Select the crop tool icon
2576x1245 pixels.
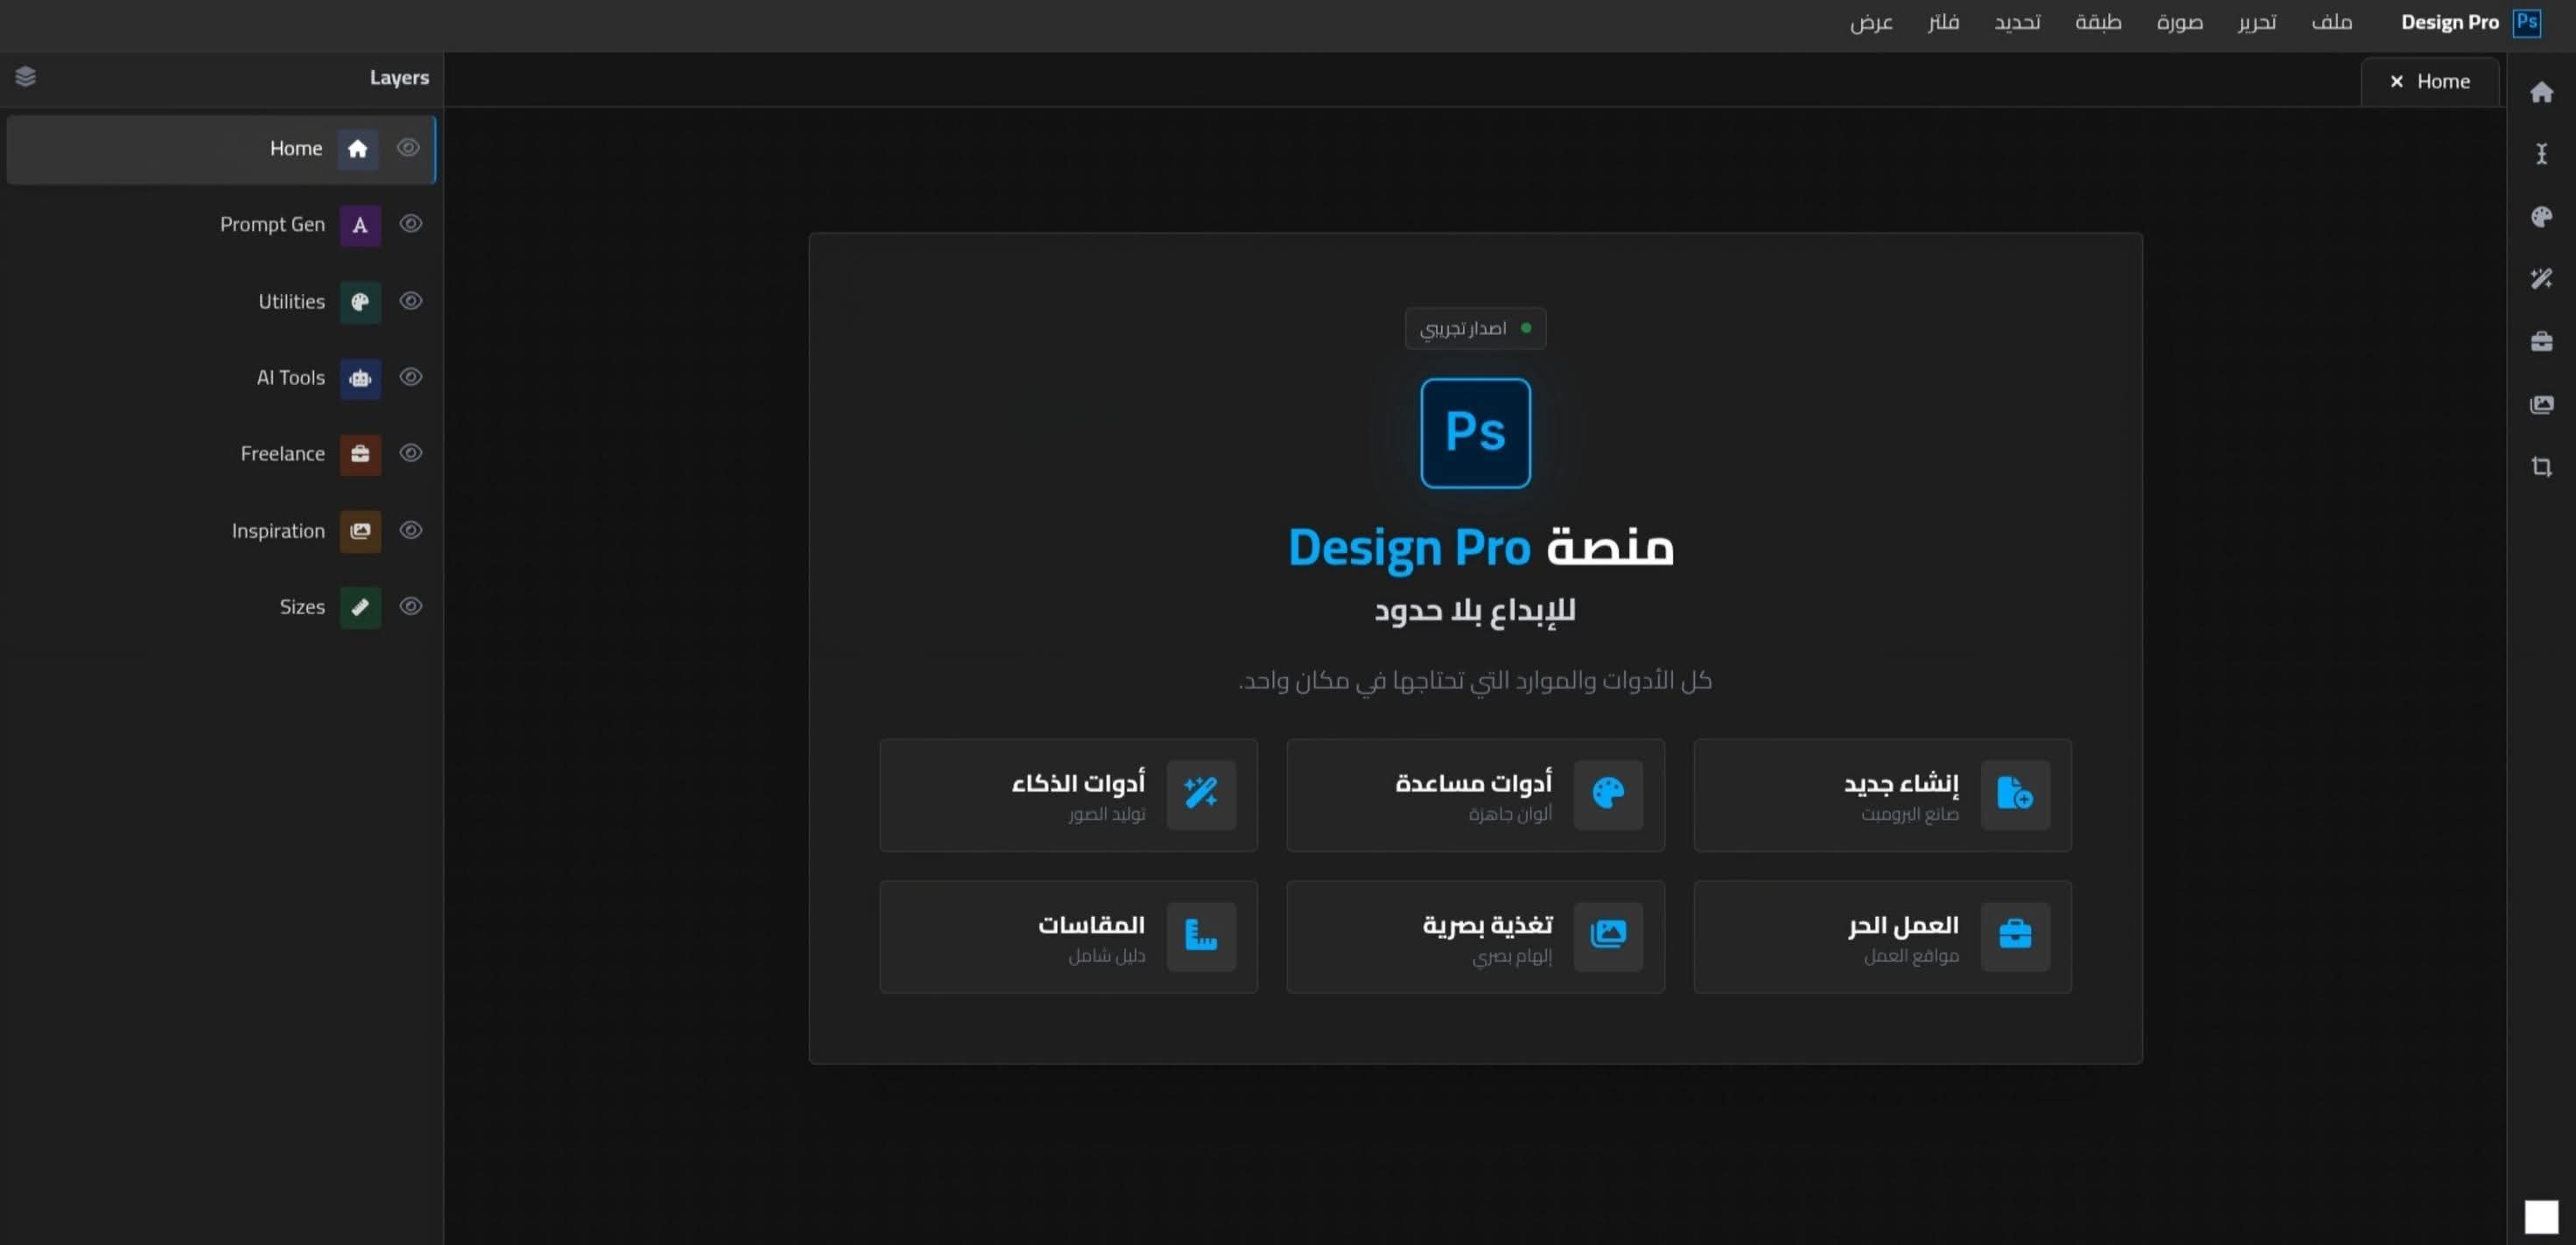pyautogui.click(x=2541, y=467)
